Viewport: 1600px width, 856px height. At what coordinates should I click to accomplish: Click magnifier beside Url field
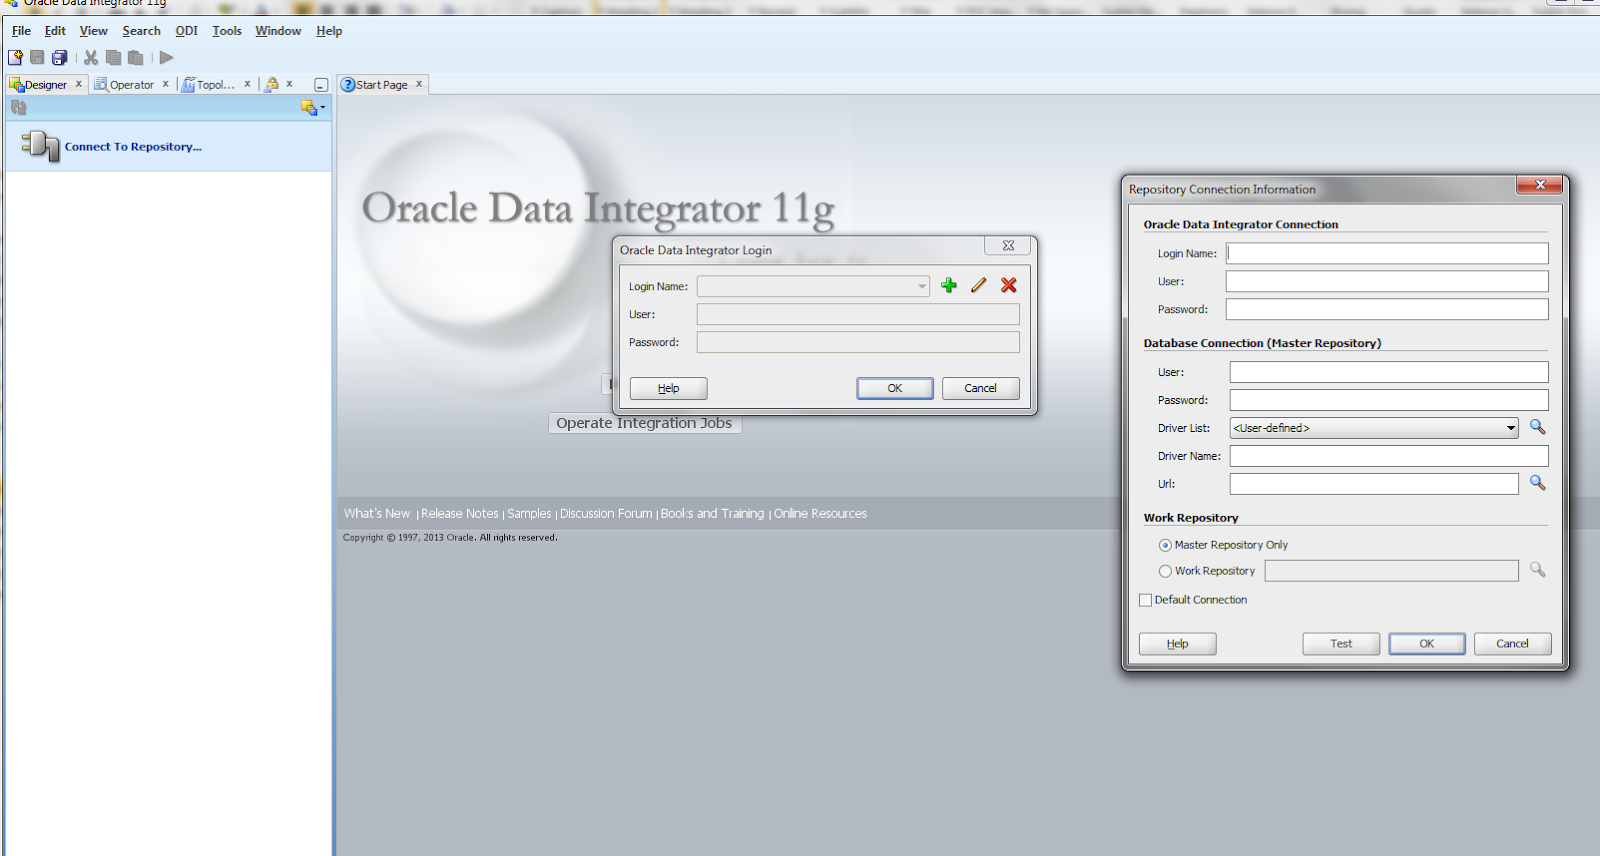click(1538, 483)
